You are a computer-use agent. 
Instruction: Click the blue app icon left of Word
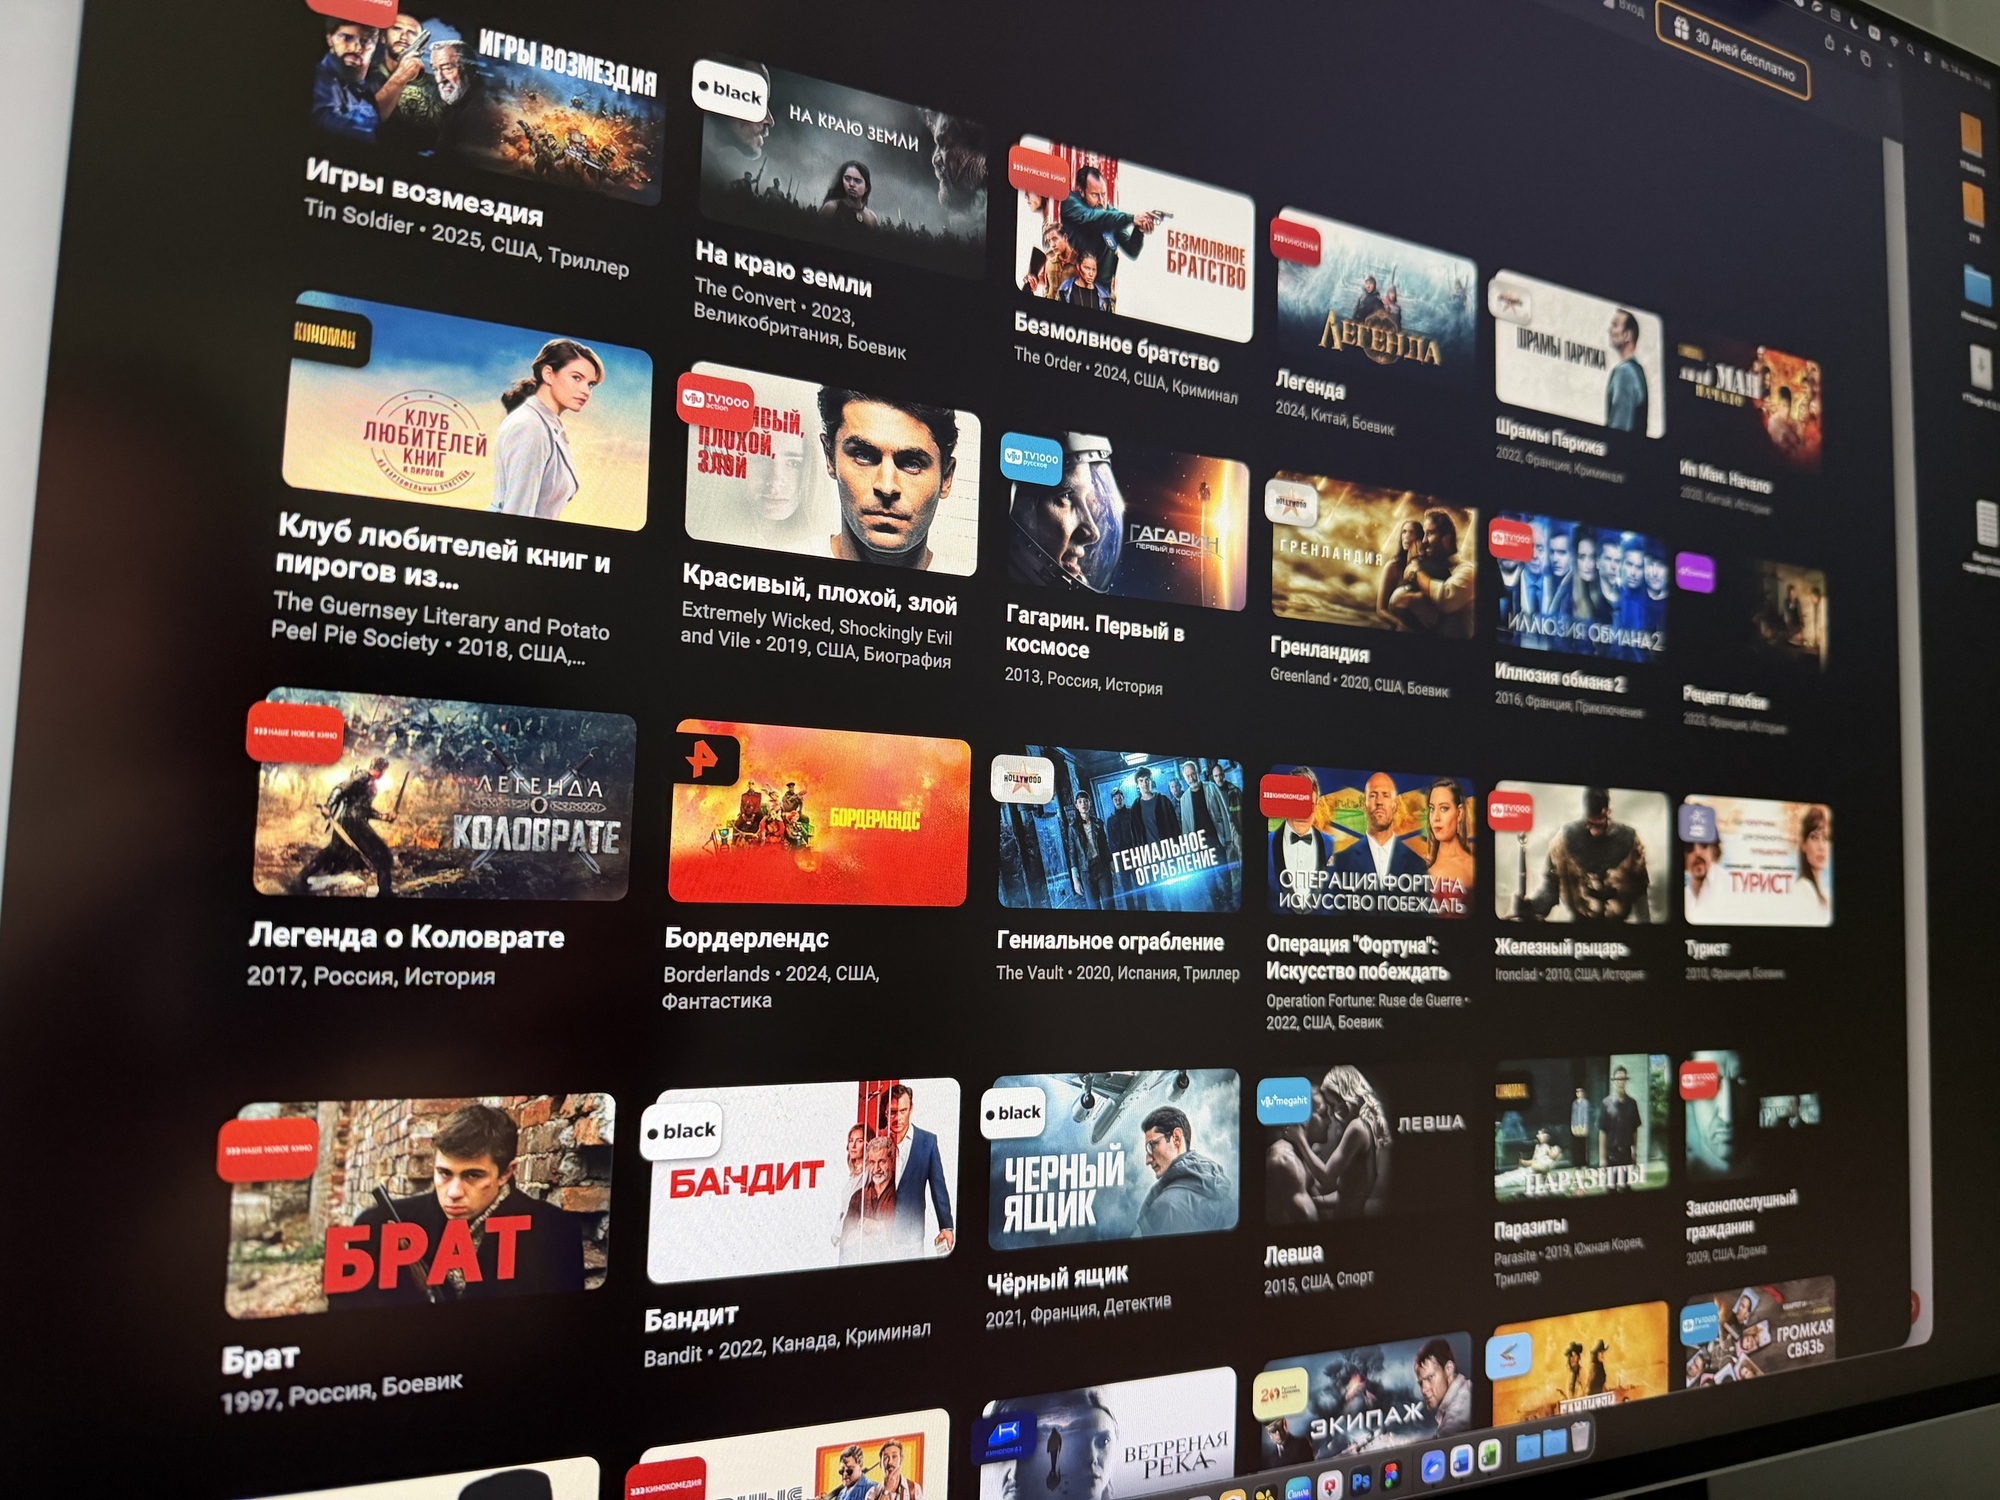click(x=1433, y=1468)
